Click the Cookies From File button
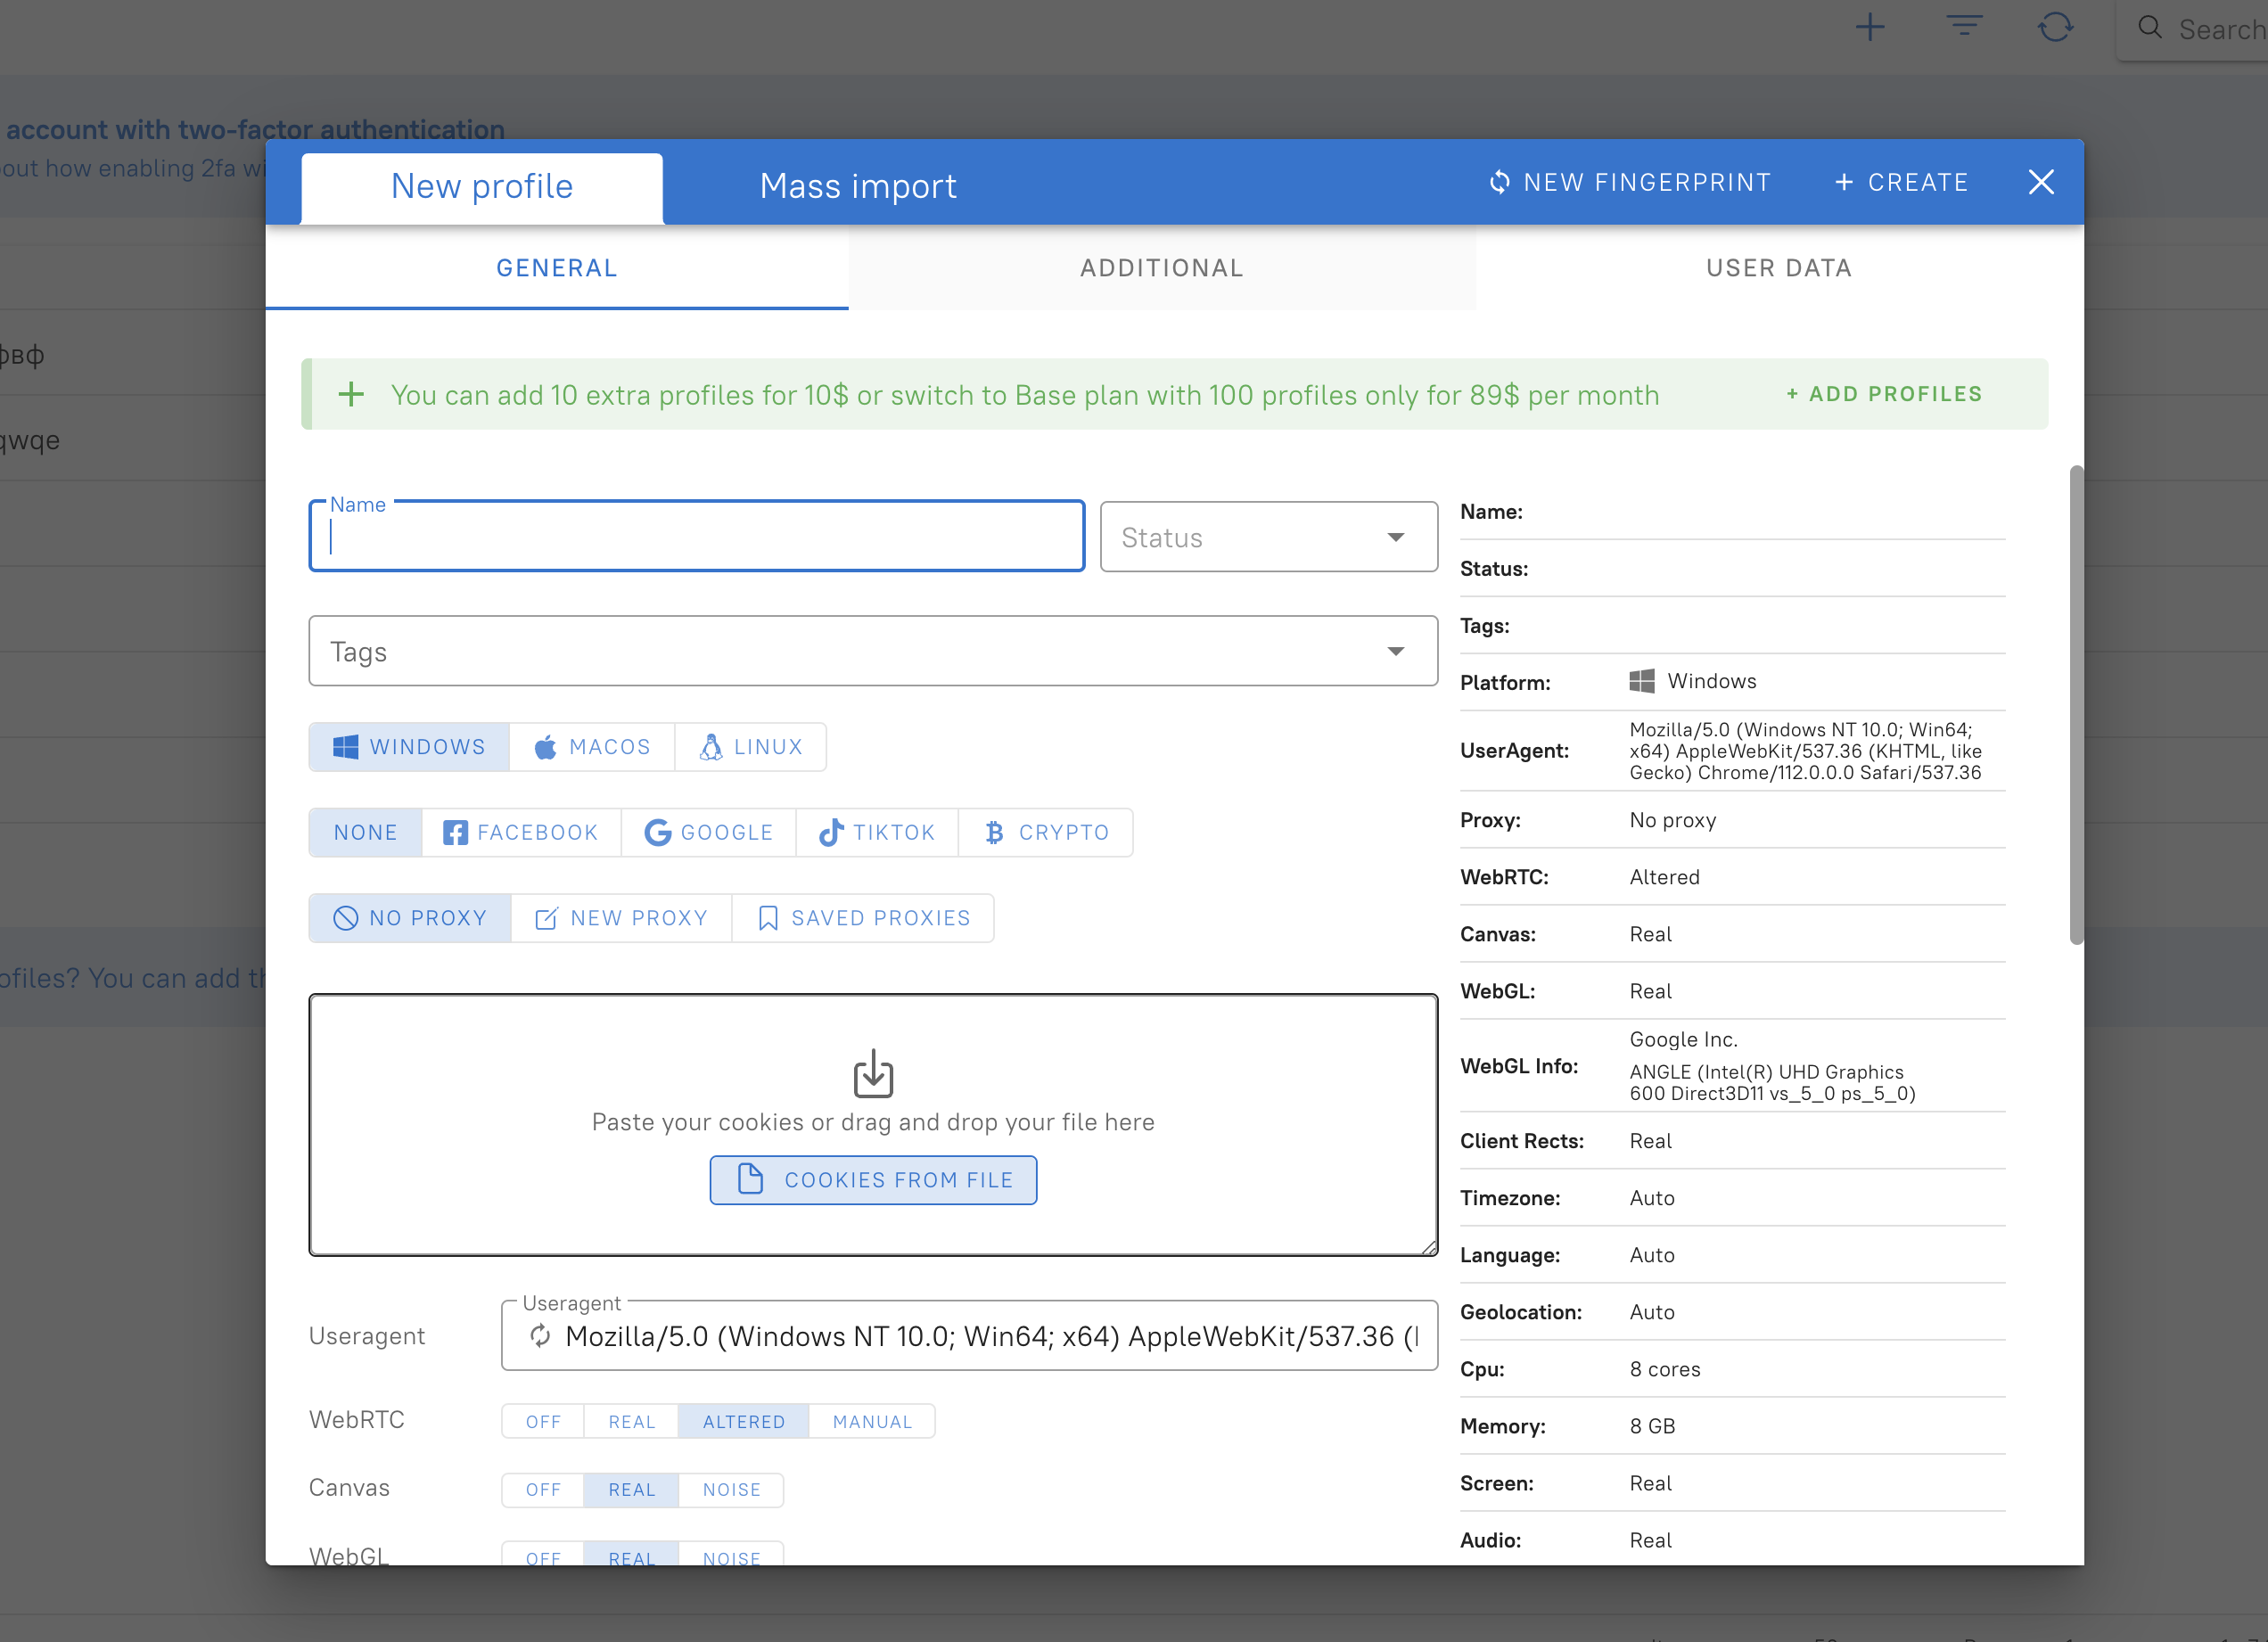This screenshot has width=2268, height=1642. click(x=873, y=1180)
